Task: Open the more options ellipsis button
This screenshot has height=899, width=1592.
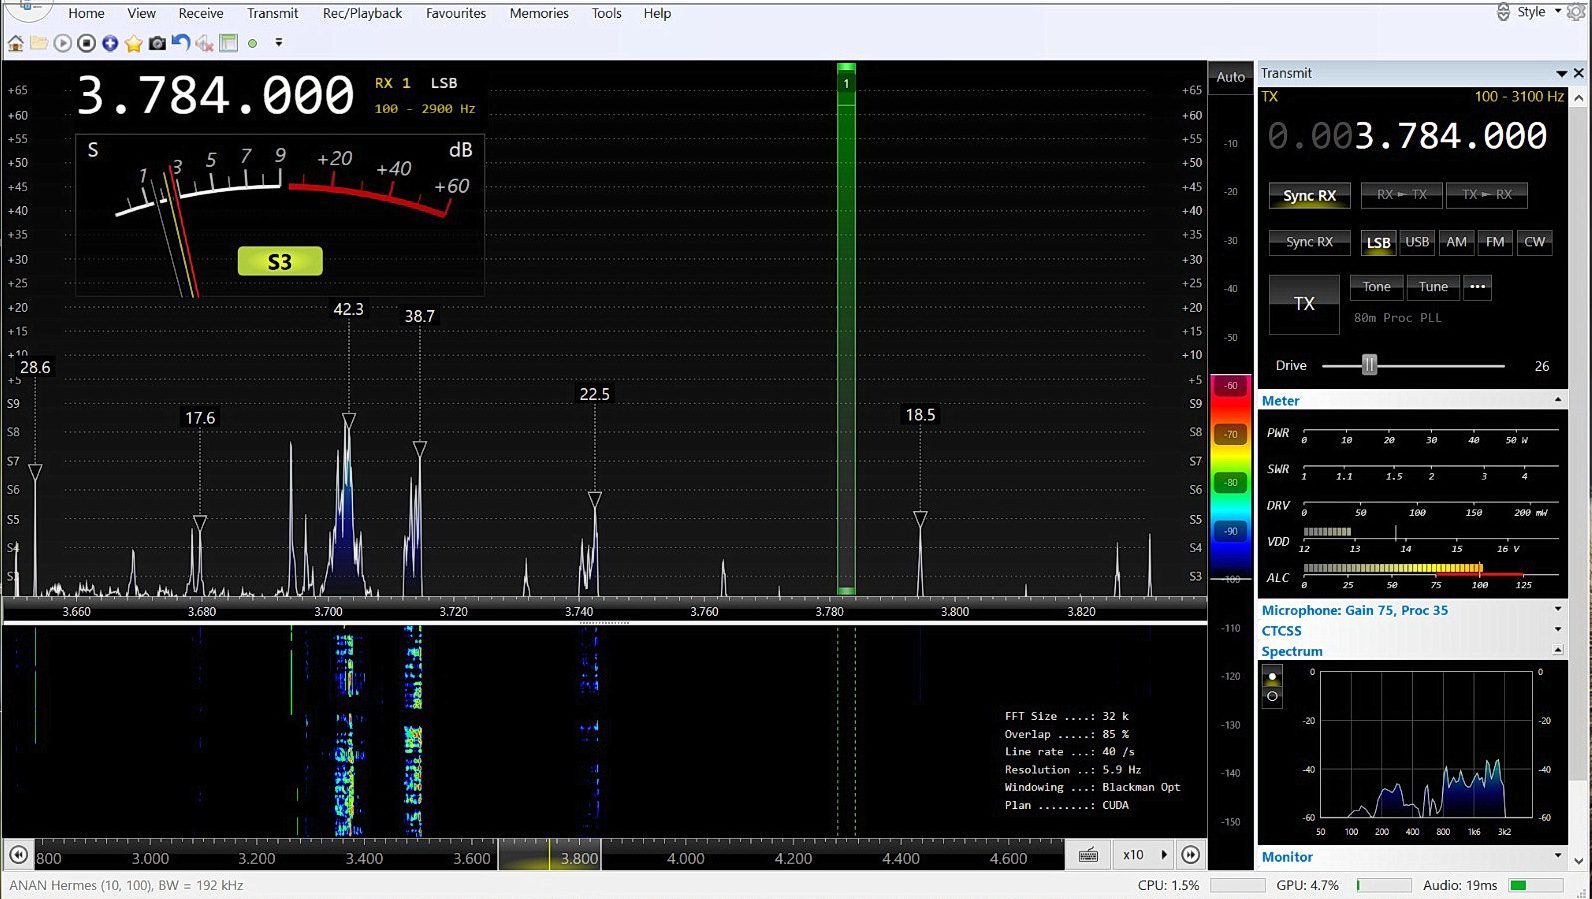Action: 1477,287
